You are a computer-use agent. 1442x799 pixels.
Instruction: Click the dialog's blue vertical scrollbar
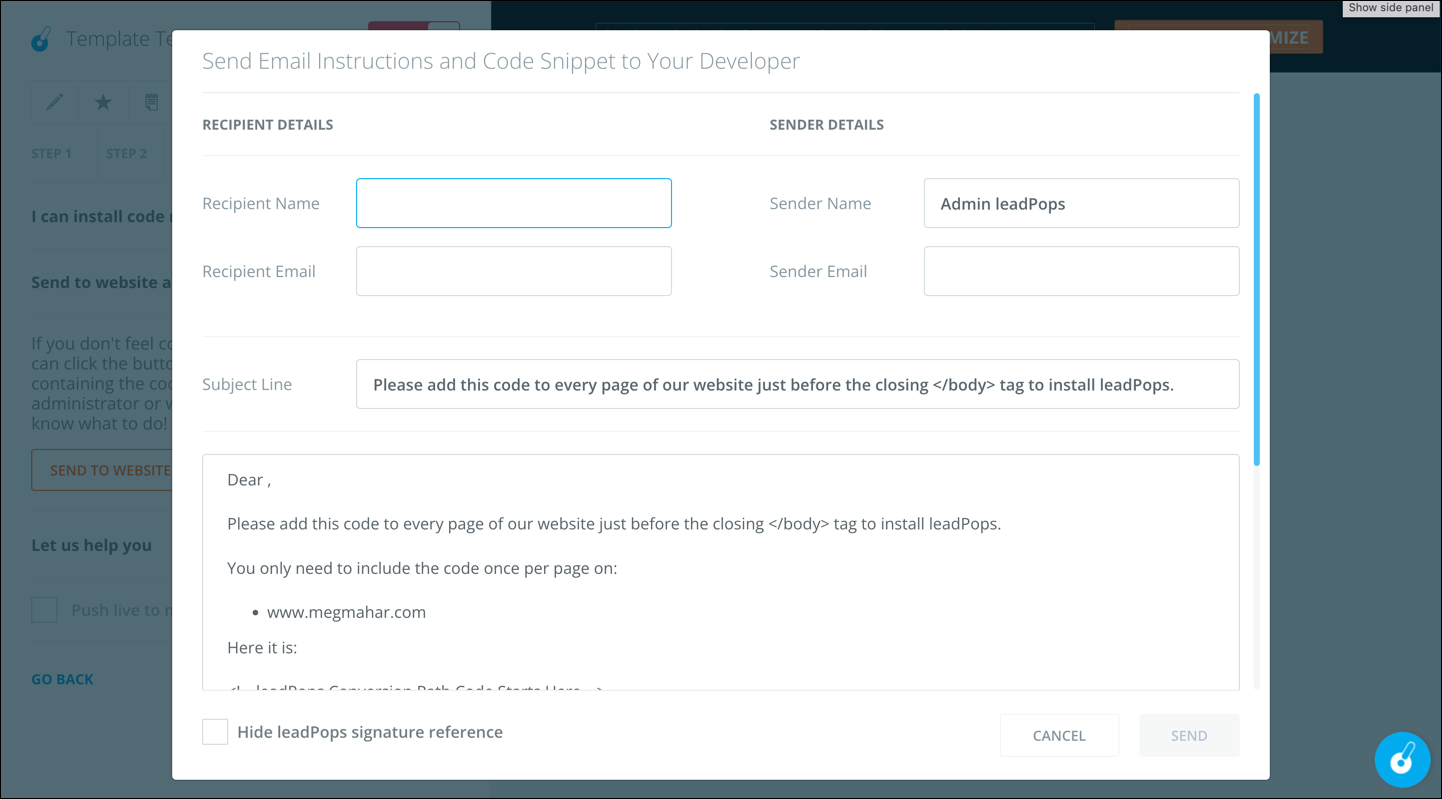(1256, 280)
